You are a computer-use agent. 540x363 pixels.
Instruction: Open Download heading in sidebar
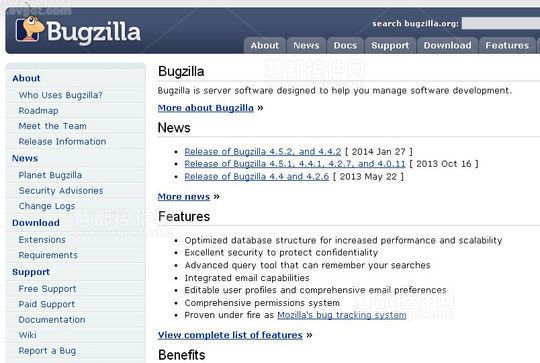[36, 223]
